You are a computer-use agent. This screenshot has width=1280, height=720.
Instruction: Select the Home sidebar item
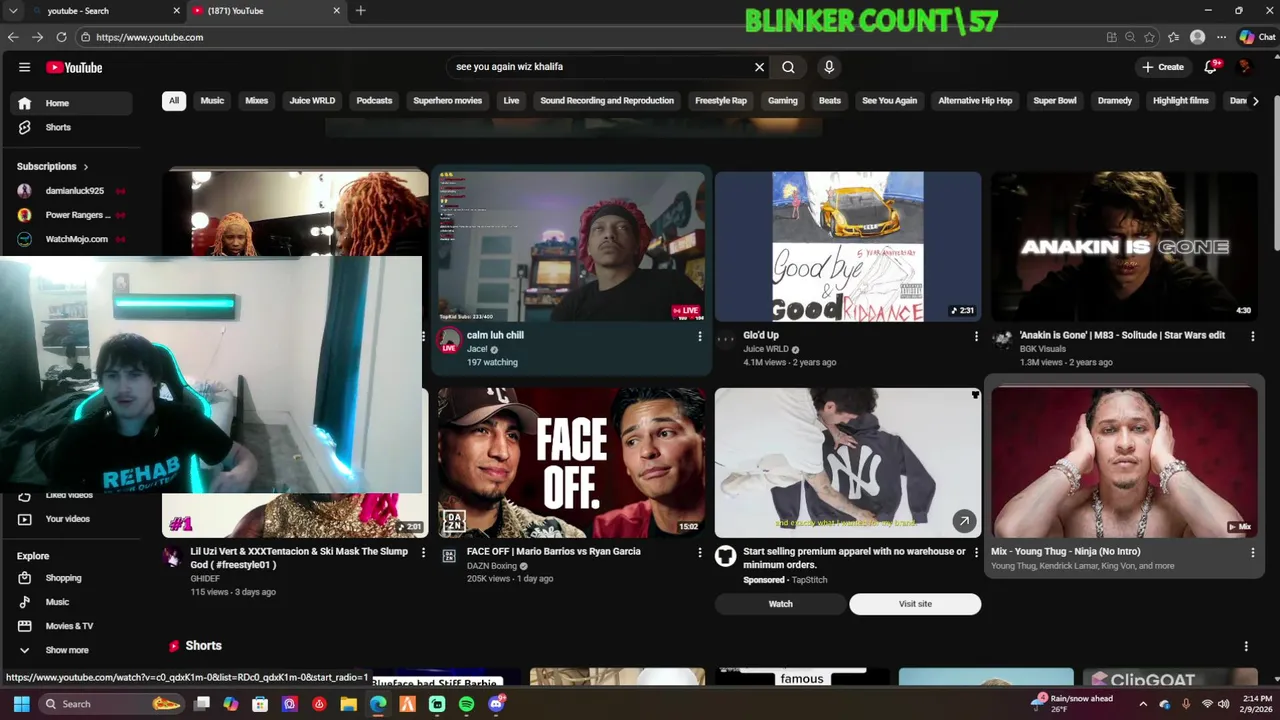(x=70, y=103)
